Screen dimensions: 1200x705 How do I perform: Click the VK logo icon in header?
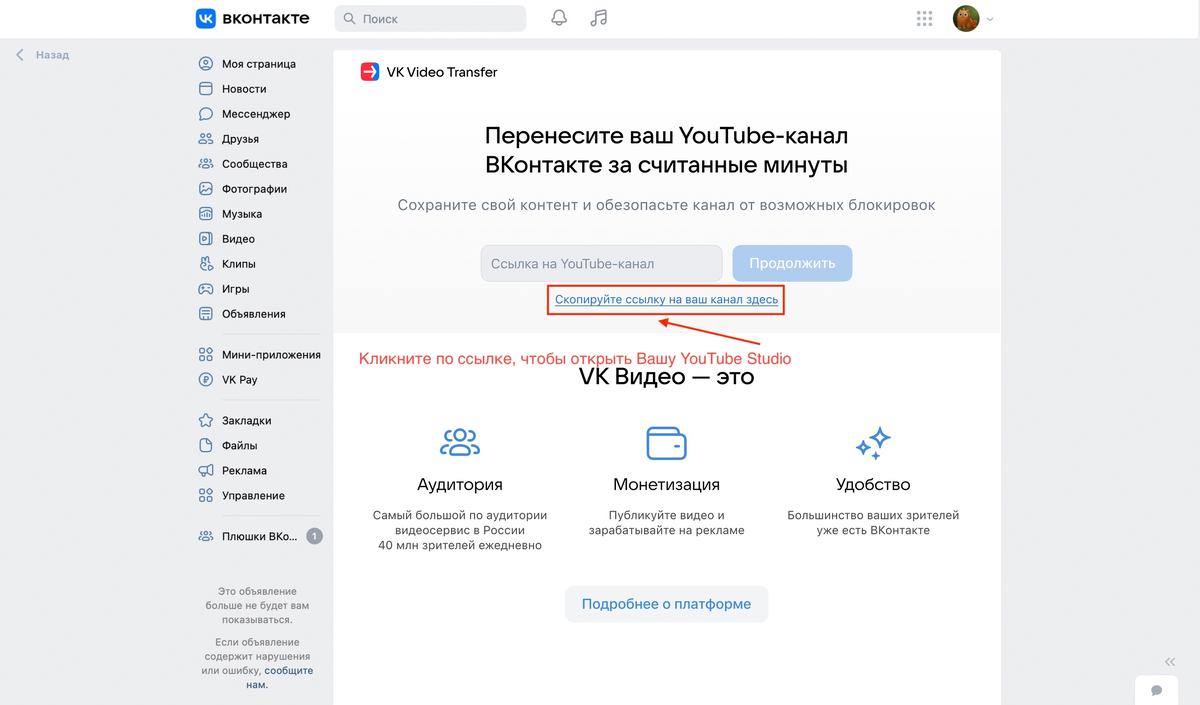click(207, 18)
